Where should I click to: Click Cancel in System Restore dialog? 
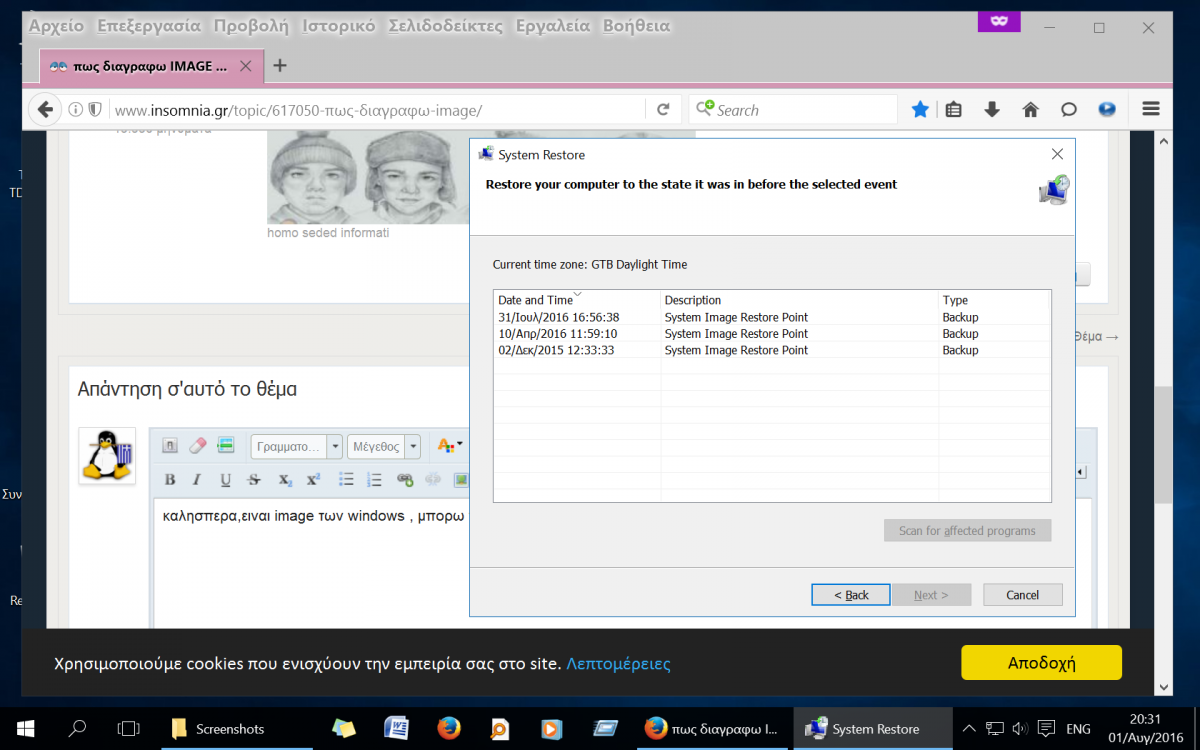click(x=1022, y=595)
